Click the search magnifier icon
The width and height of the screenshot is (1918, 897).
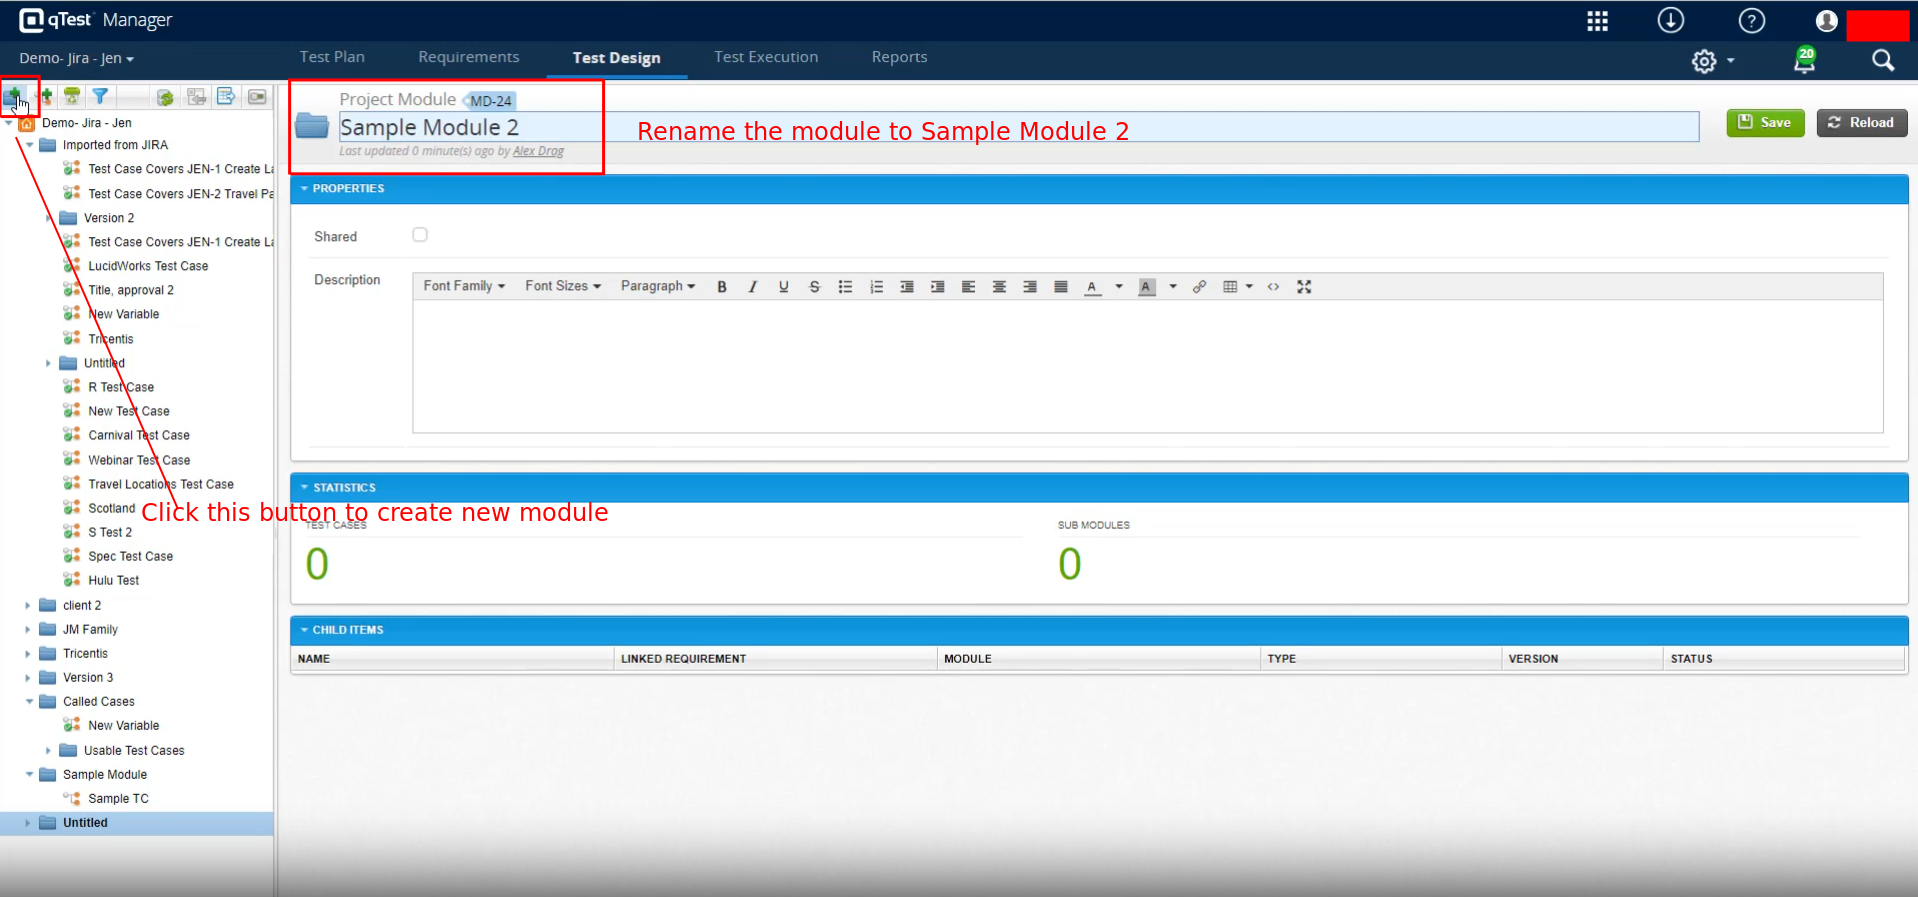(x=1882, y=61)
